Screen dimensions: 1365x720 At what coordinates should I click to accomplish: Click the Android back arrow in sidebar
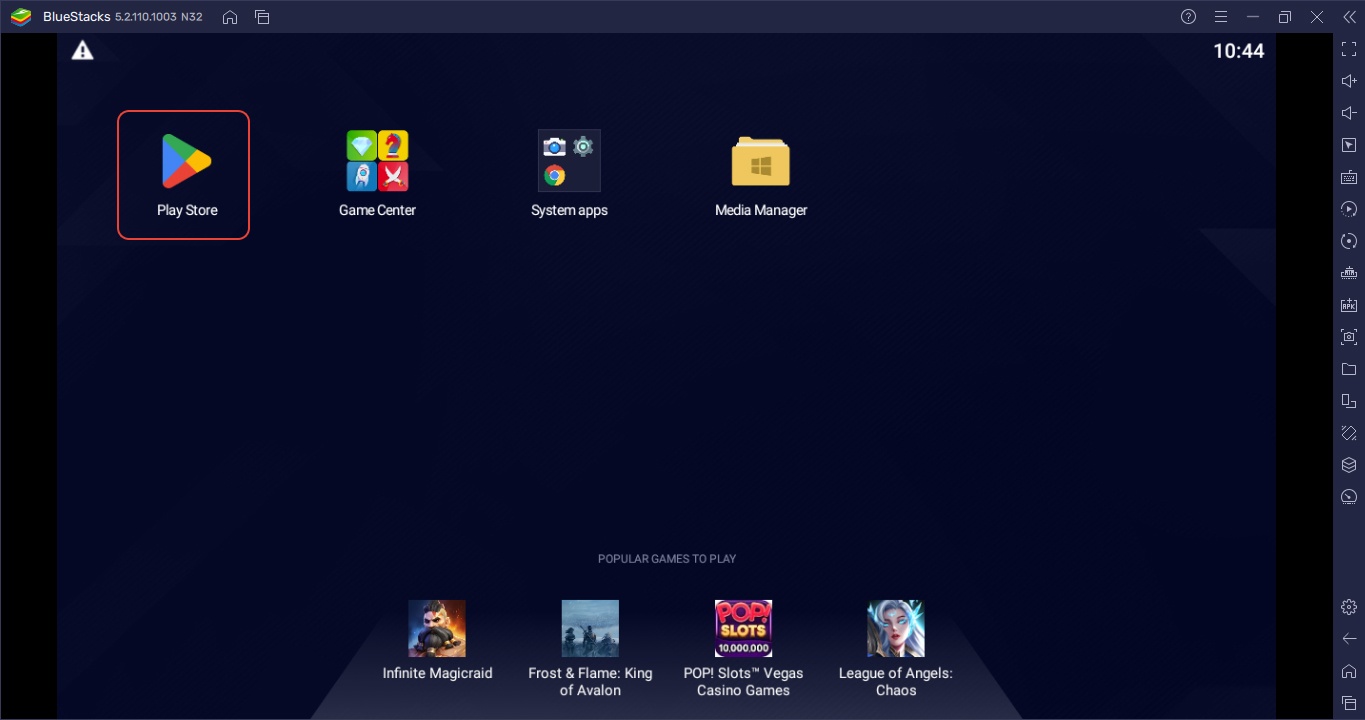click(1349, 638)
